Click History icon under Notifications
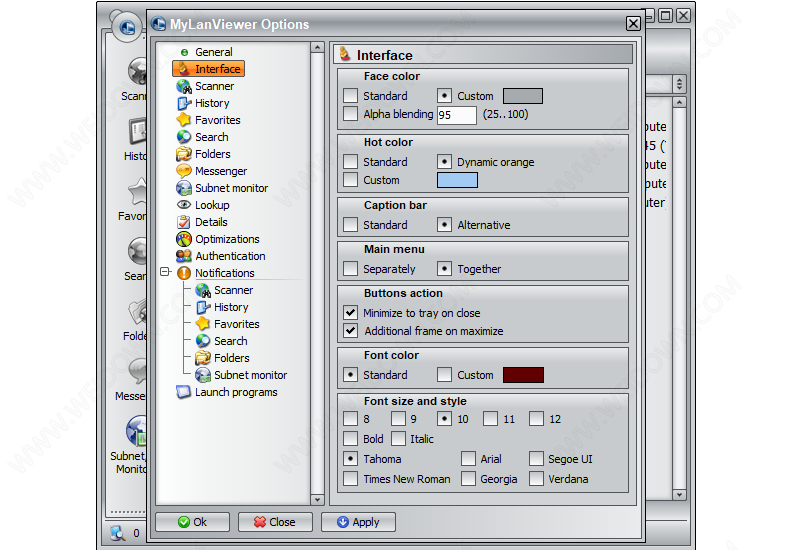 (203, 307)
